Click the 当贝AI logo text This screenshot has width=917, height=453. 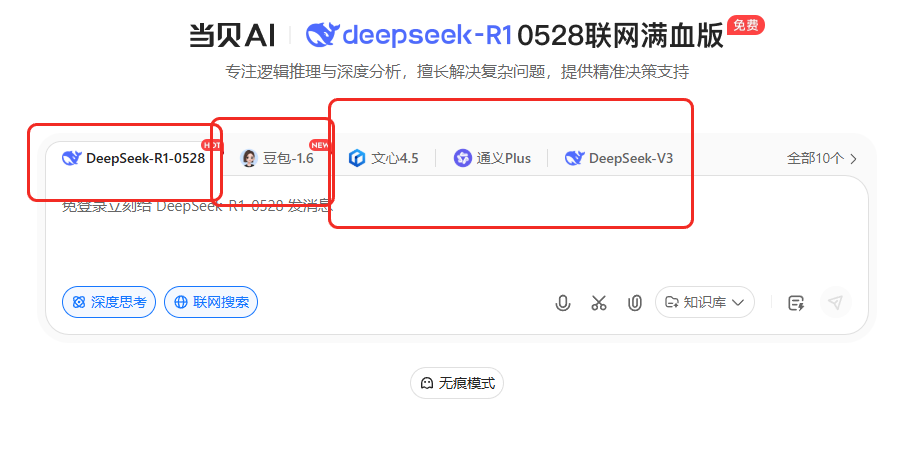pyautogui.click(x=232, y=36)
